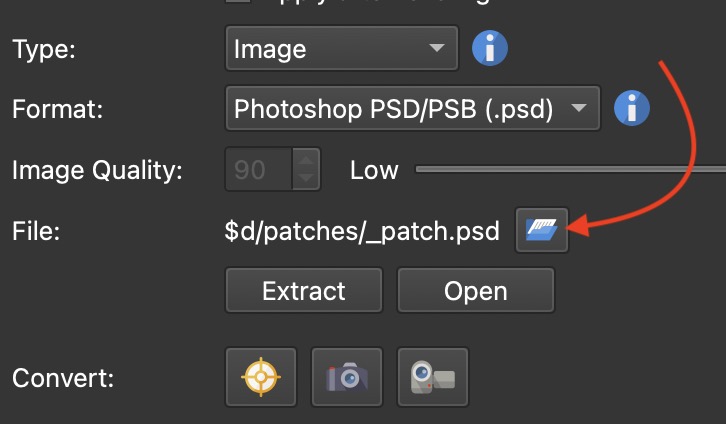Click the browse folder icon for File
The image size is (726, 424).
542,231
